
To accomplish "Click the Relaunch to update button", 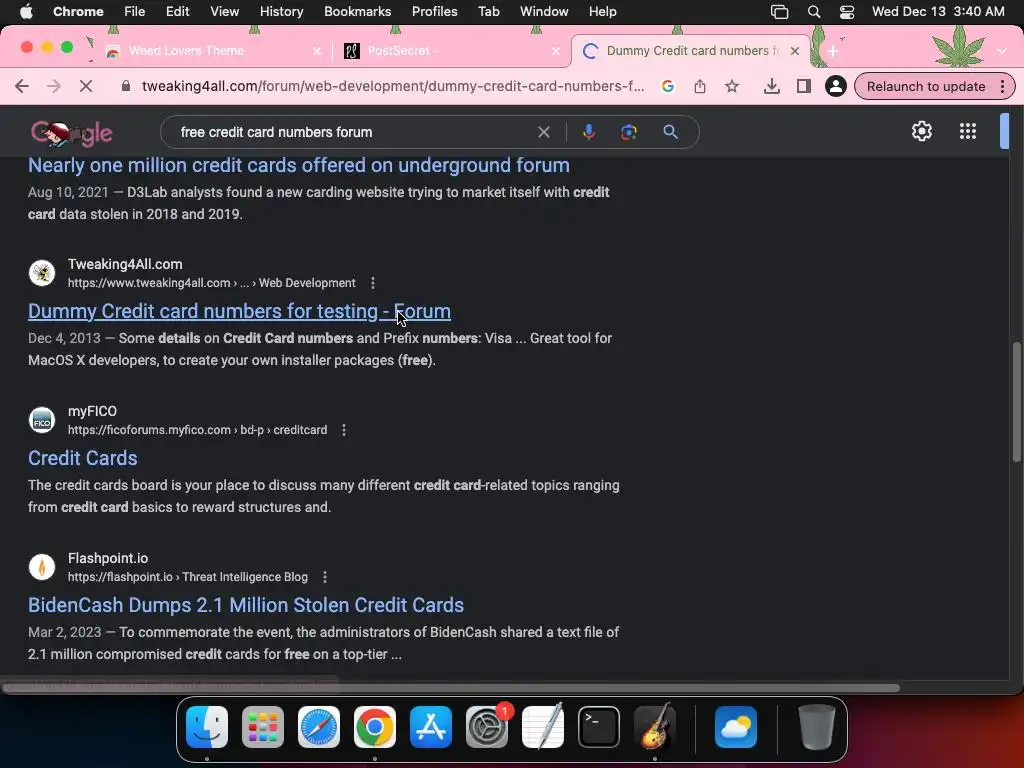I will coord(926,86).
